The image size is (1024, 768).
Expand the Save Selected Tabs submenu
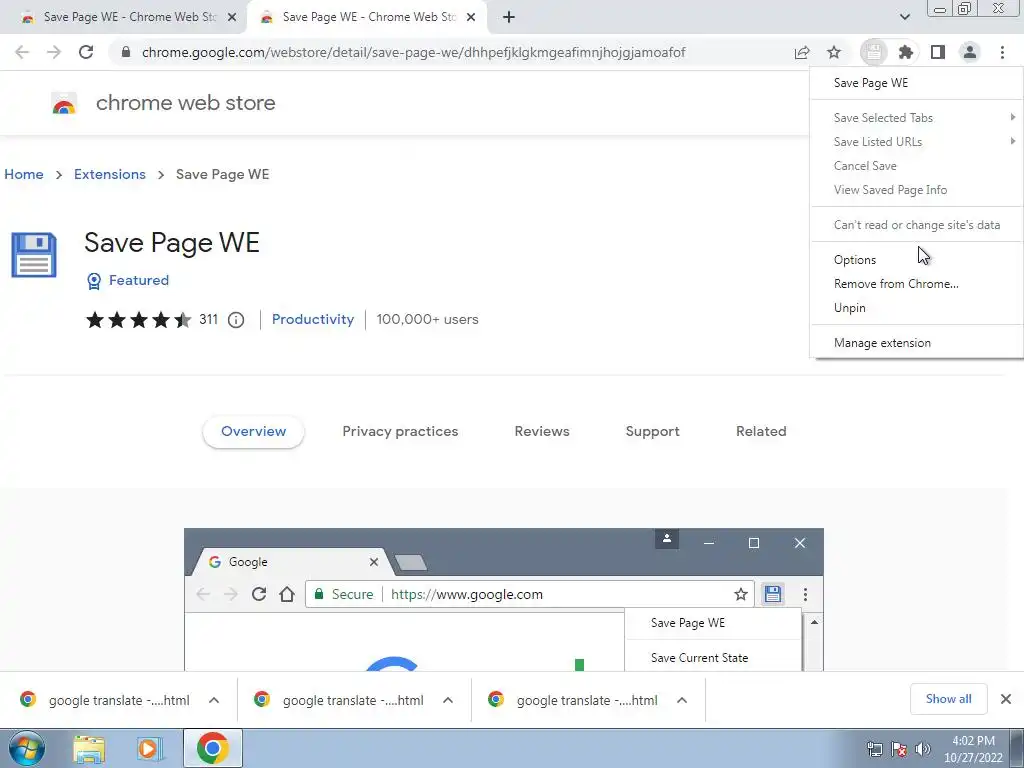click(917, 118)
